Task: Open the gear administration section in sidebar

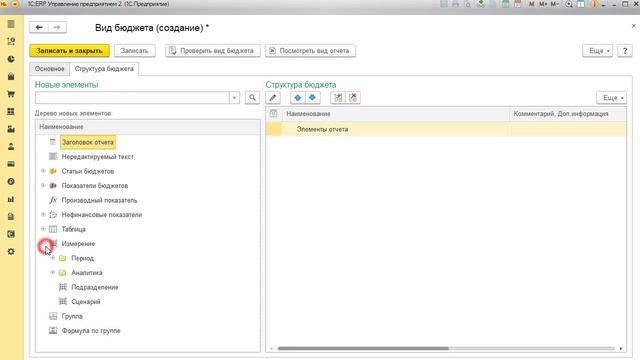Action: pyautogui.click(x=11, y=251)
